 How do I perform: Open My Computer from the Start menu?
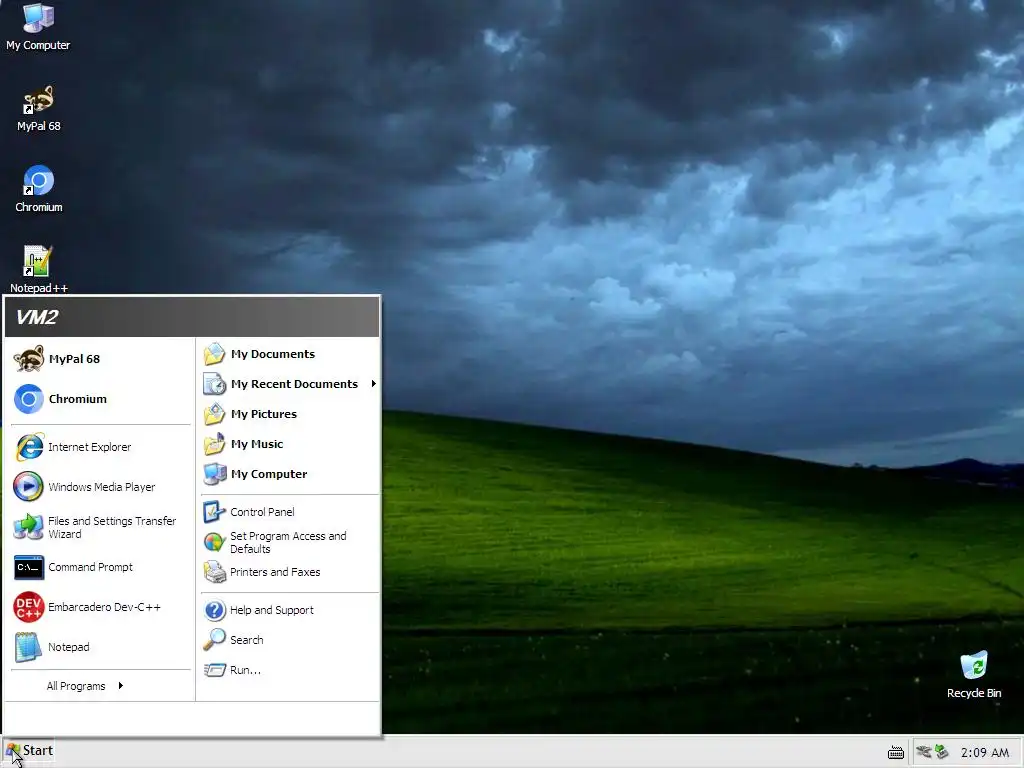289,474
